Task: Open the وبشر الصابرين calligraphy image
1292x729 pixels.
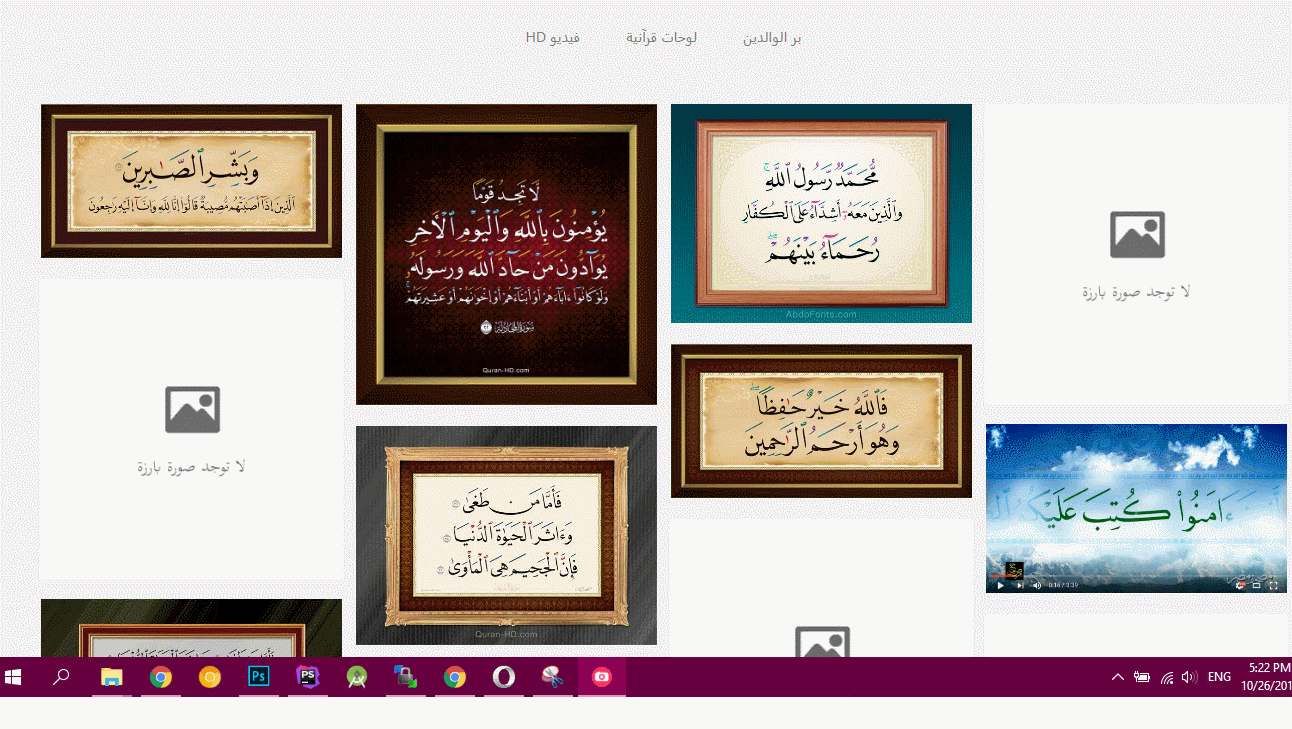Action: point(191,181)
